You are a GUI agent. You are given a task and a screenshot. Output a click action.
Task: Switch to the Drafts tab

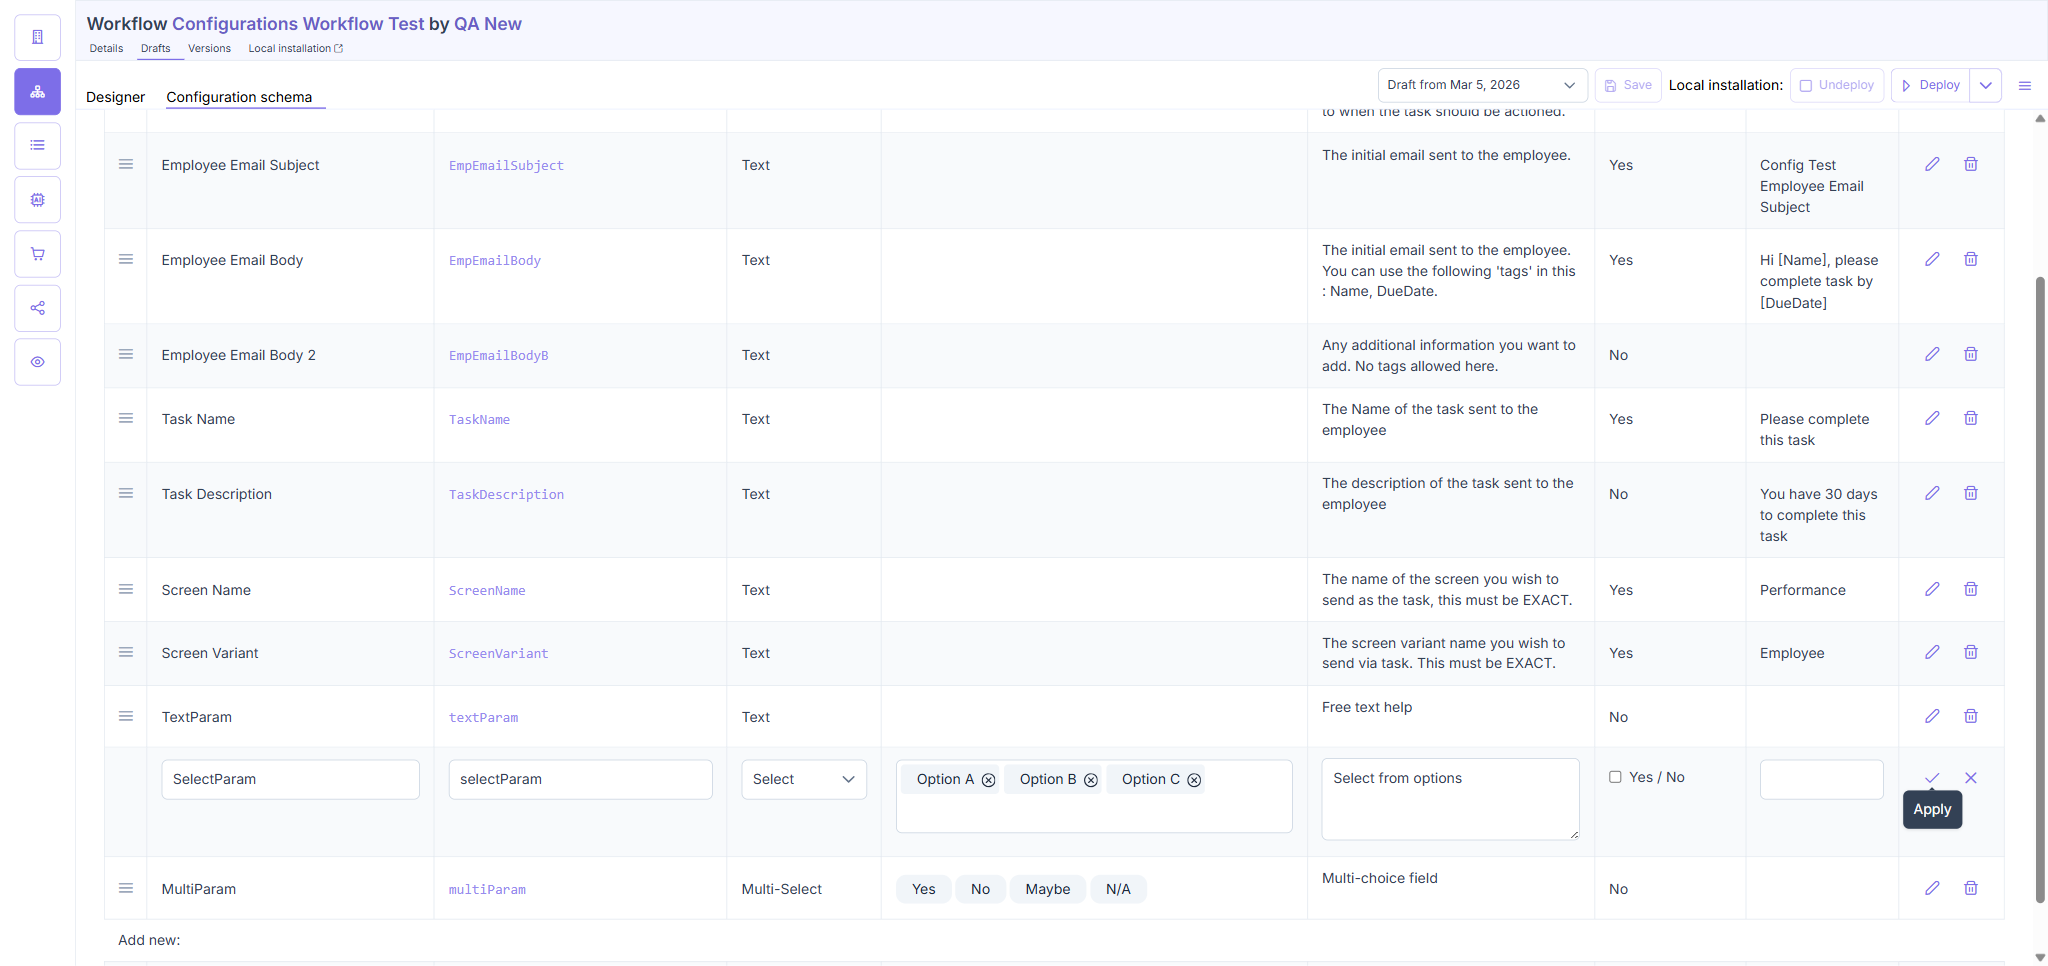[x=156, y=48]
